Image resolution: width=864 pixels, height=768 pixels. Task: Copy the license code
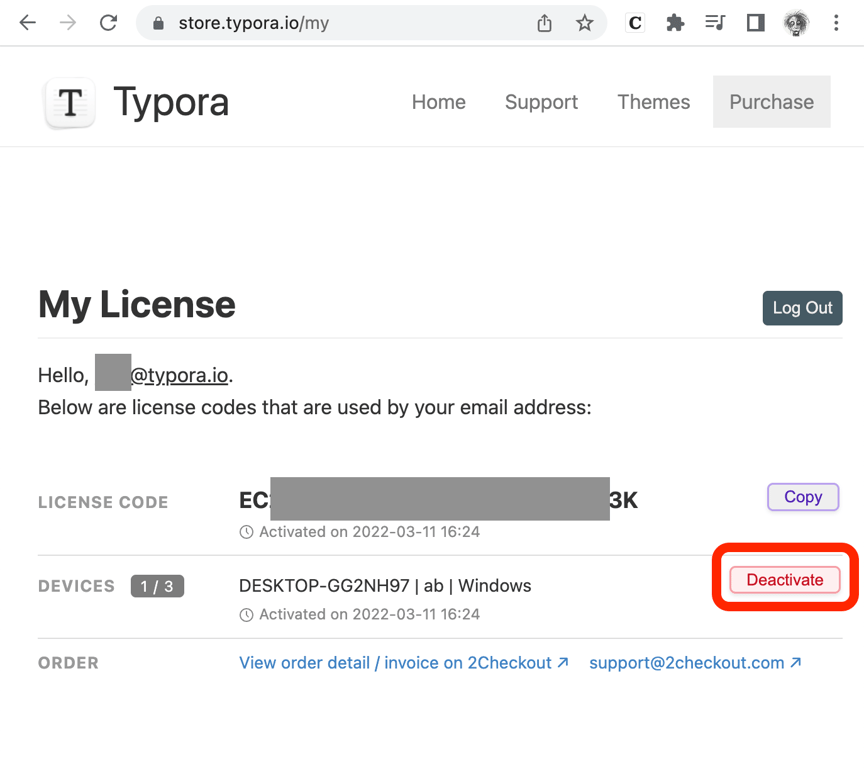pos(802,497)
